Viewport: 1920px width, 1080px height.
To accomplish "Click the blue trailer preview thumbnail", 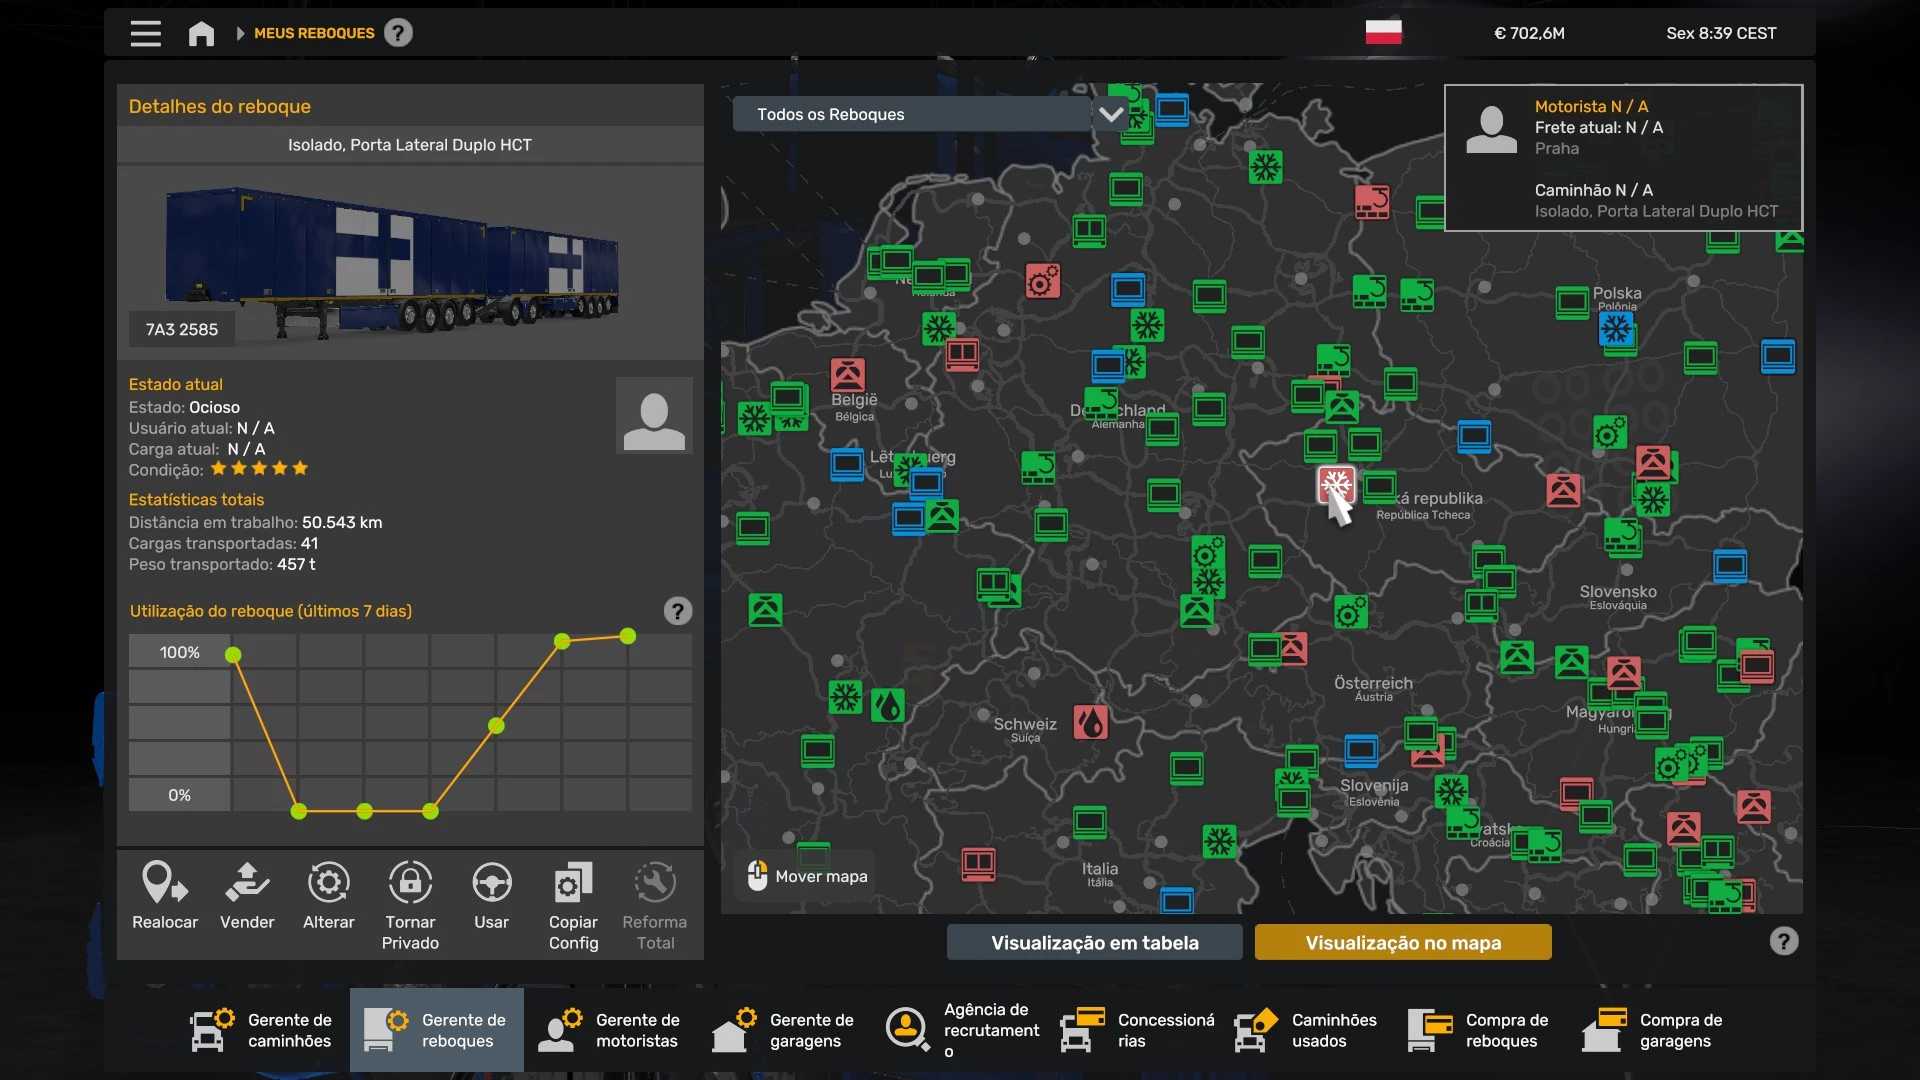I will coord(392,260).
